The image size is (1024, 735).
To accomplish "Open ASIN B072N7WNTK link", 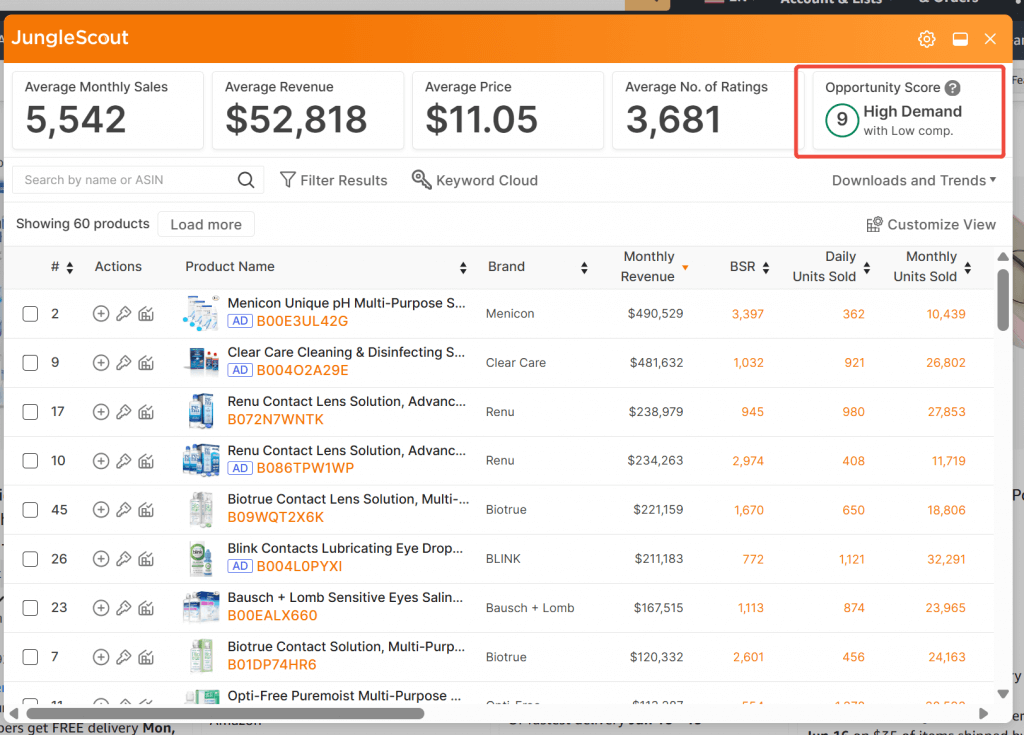I will pos(276,419).
